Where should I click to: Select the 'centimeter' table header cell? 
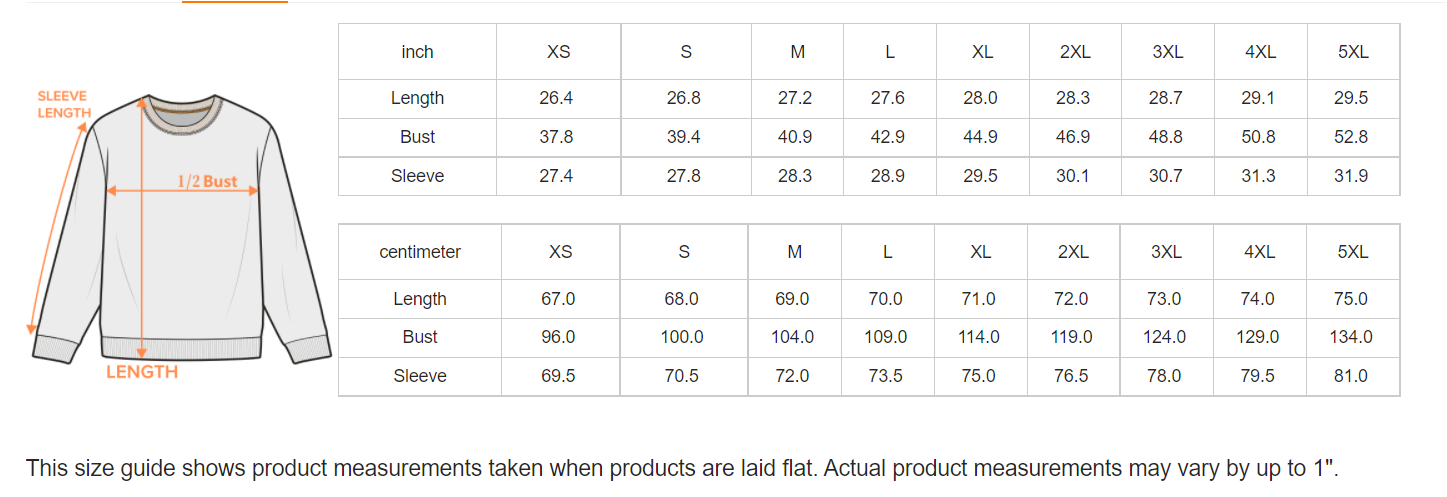coord(420,252)
